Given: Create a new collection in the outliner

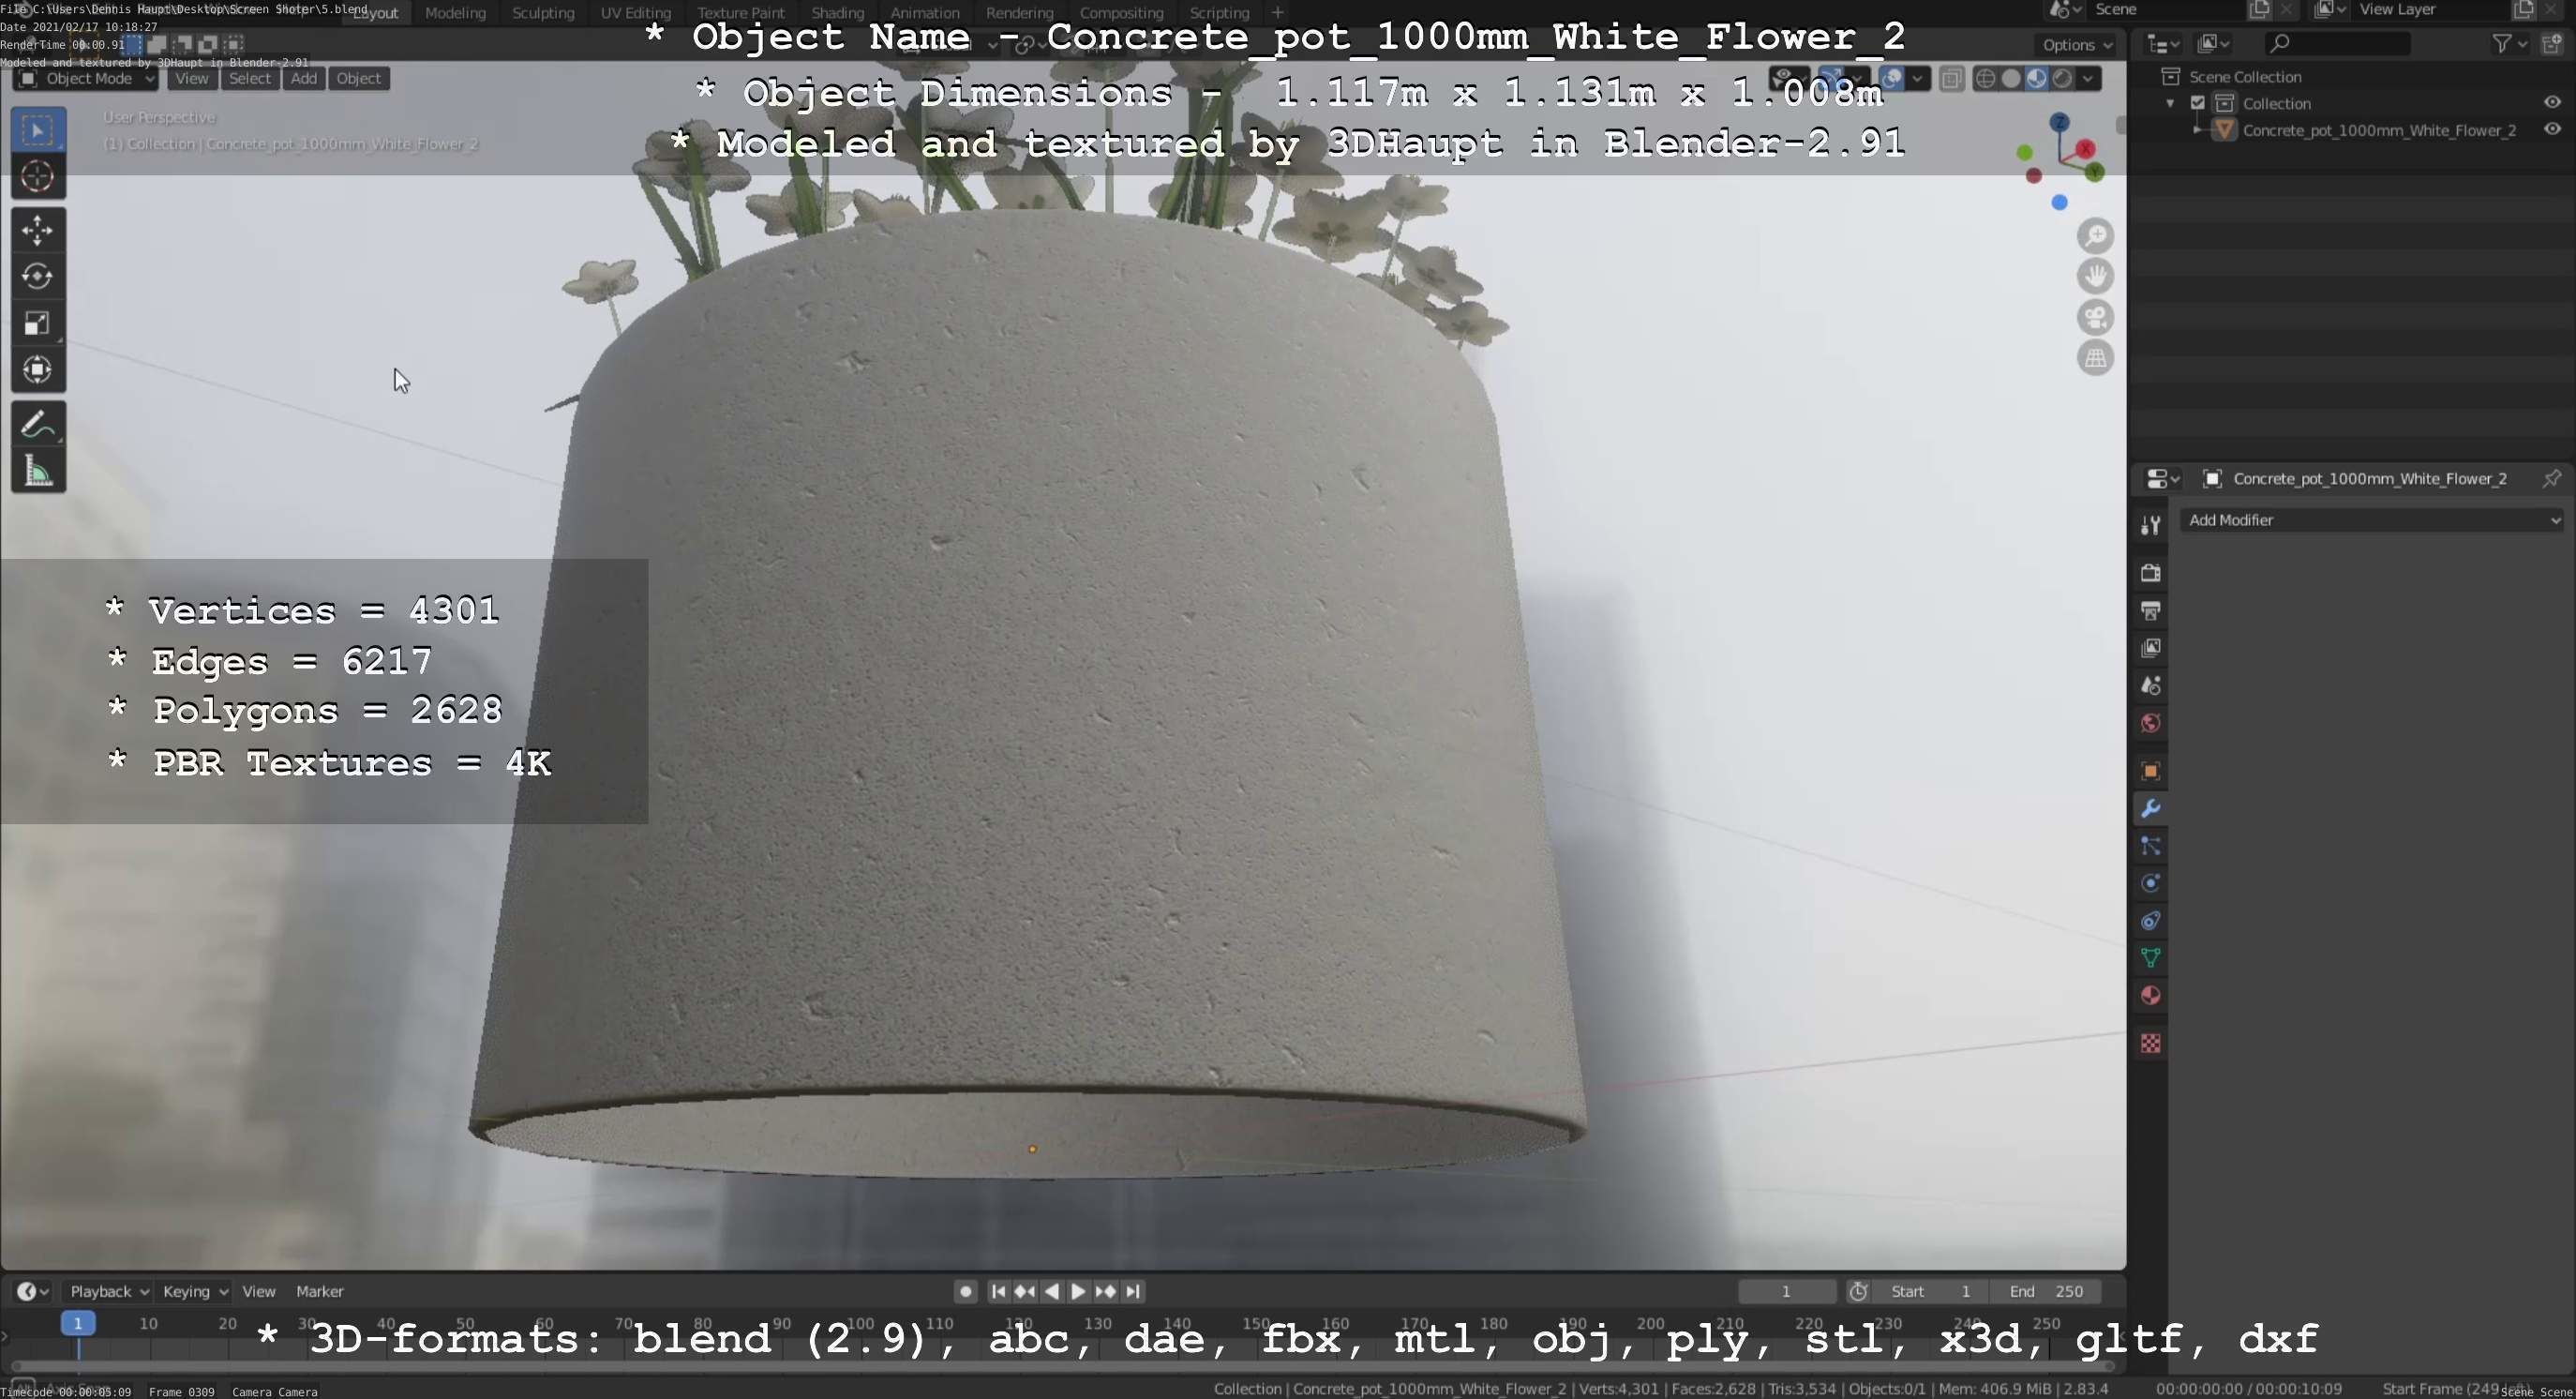Looking at the screenshot, I should (2552, 43).
